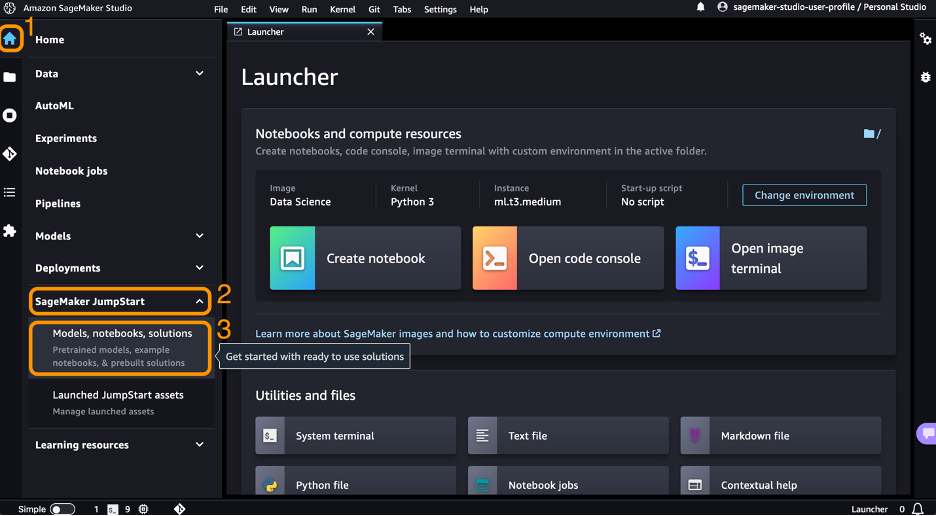Viewport: 936px width, 516px height.
Task: Open the Tabs menu
Action: pos(402,9)
